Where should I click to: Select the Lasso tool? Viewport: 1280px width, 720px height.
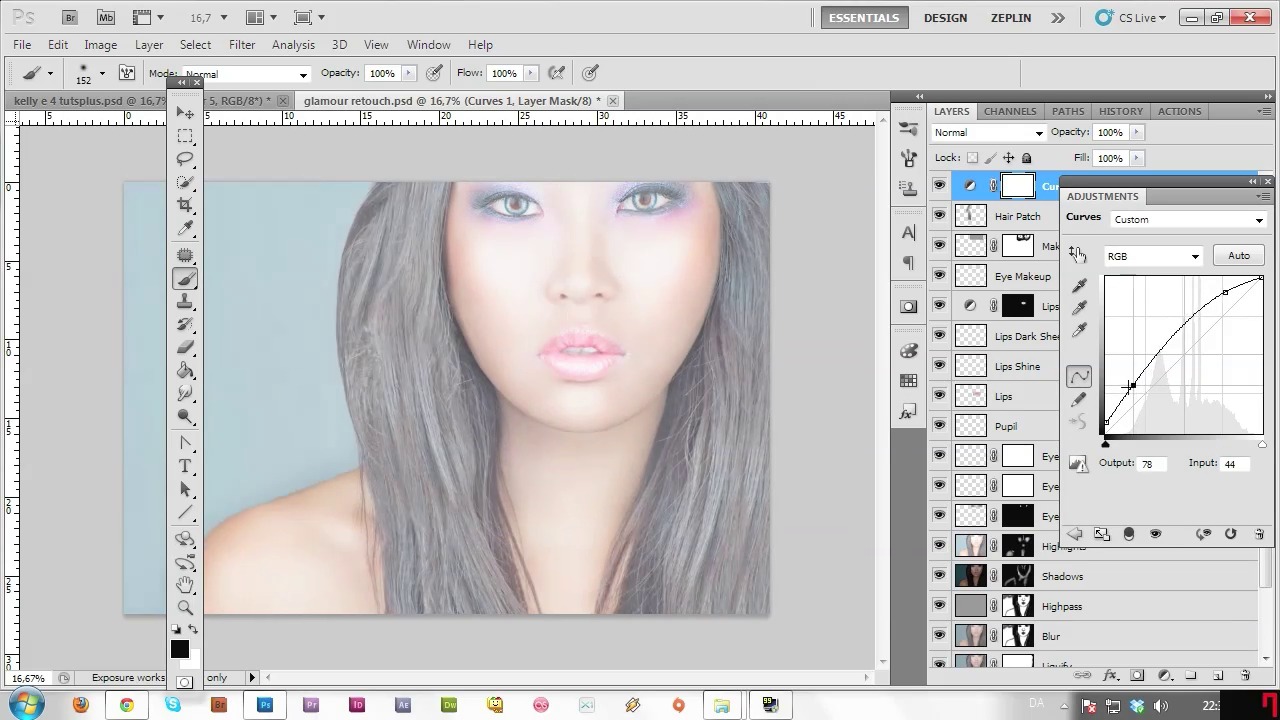[x=185, y=159]
